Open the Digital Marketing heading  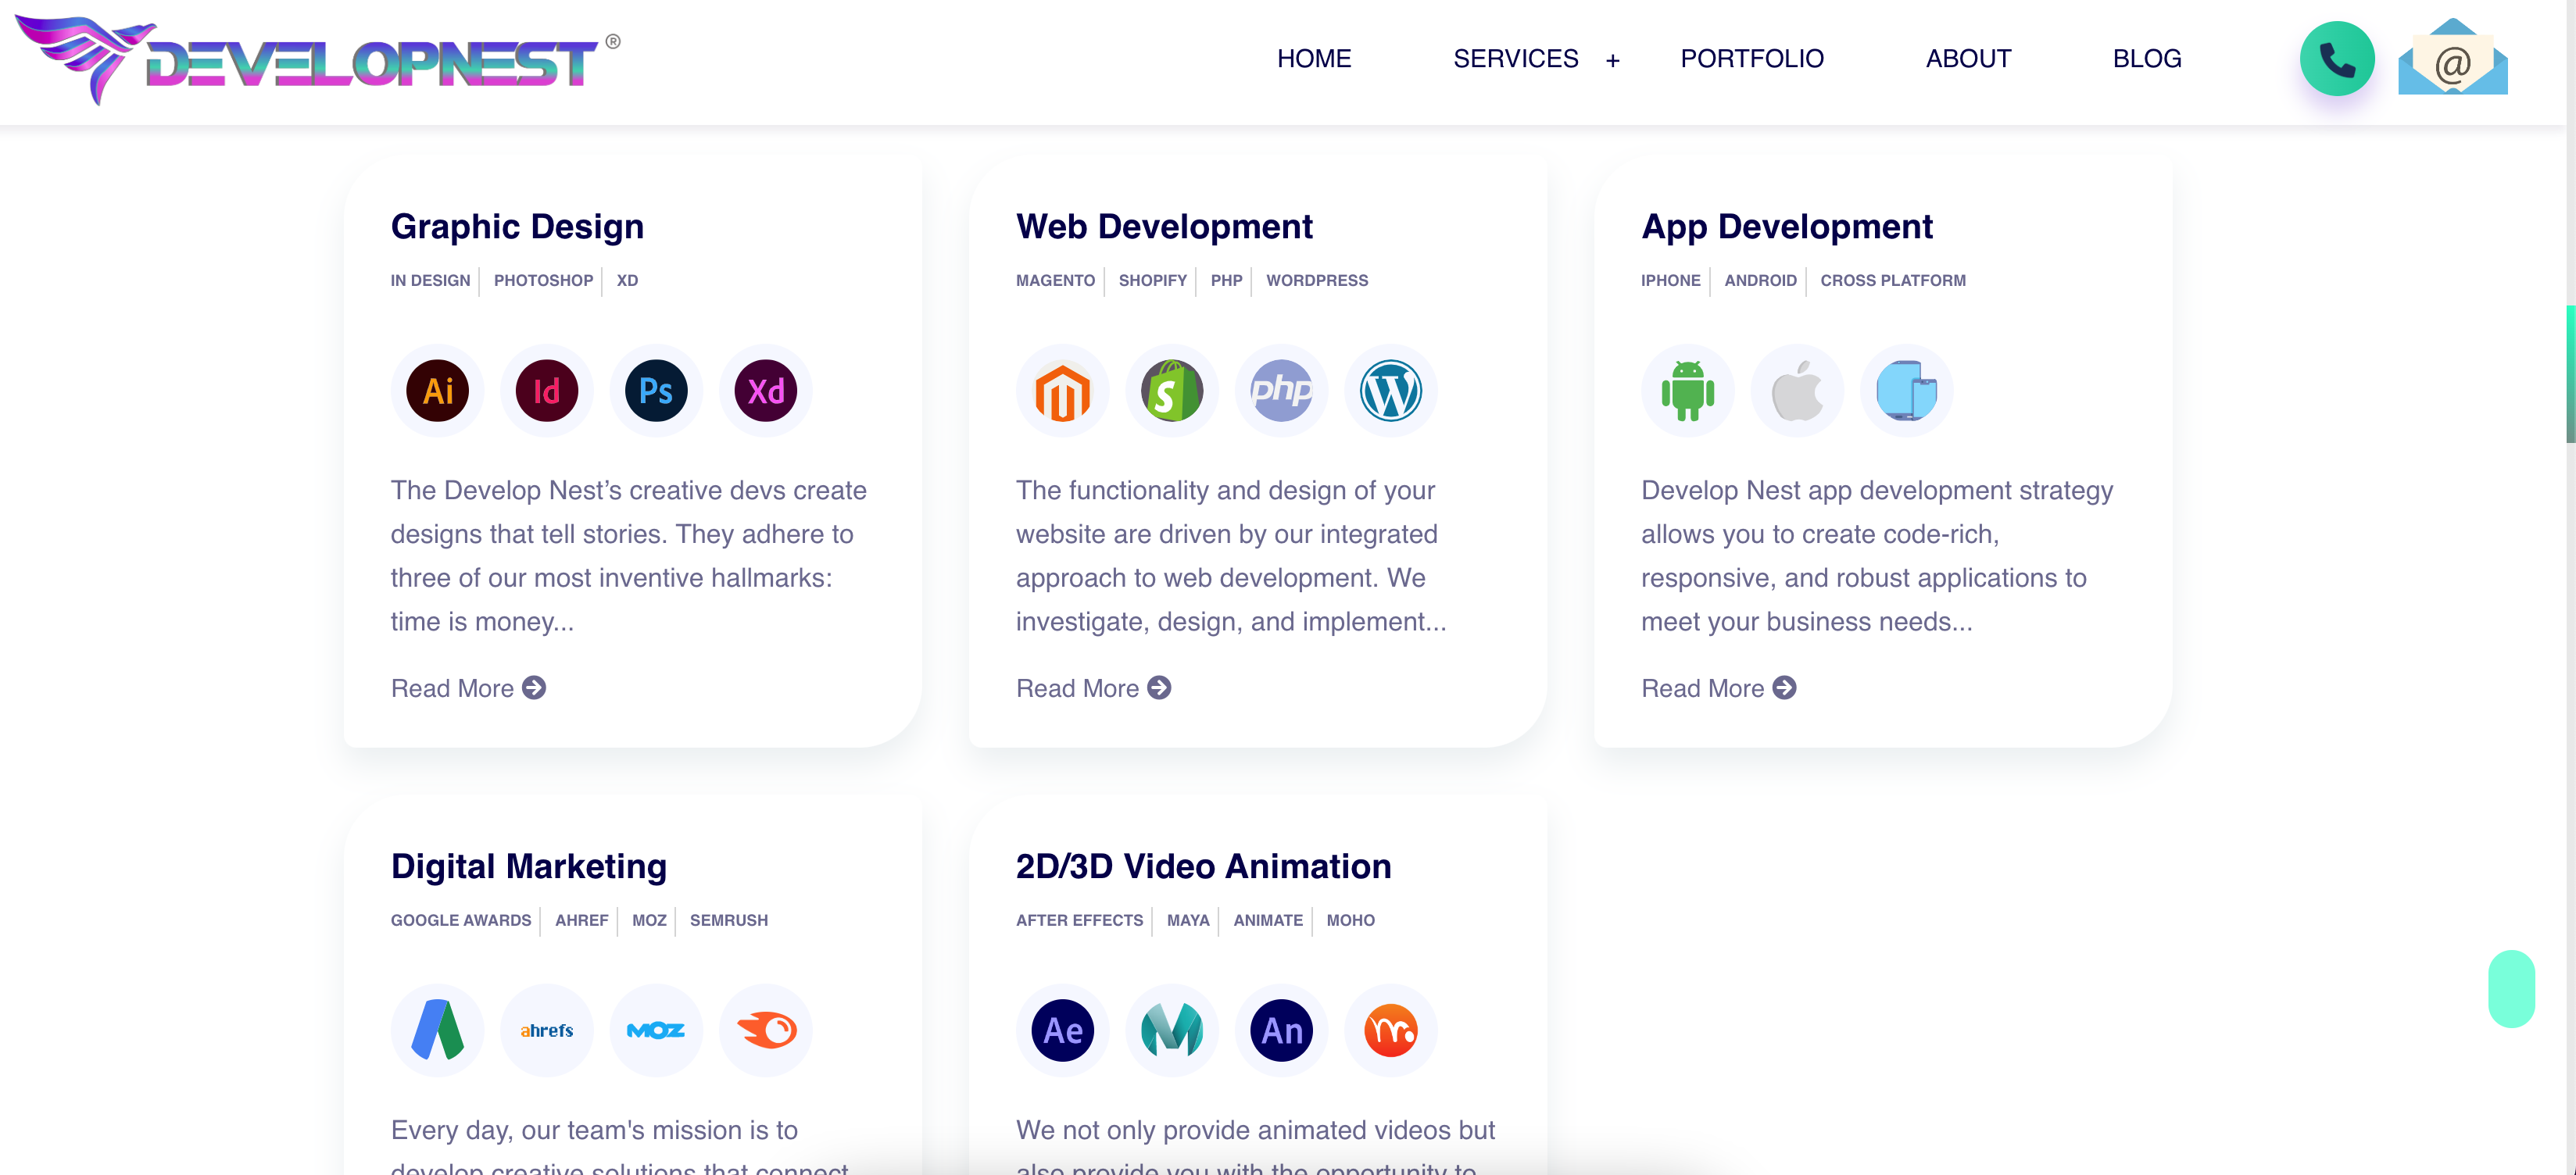click(x=529, y=866)
